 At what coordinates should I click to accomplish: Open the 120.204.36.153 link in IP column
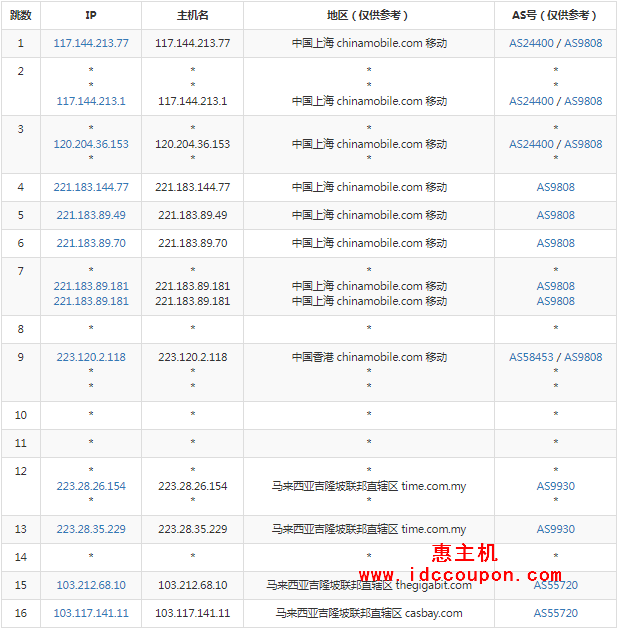click(91, 144)
